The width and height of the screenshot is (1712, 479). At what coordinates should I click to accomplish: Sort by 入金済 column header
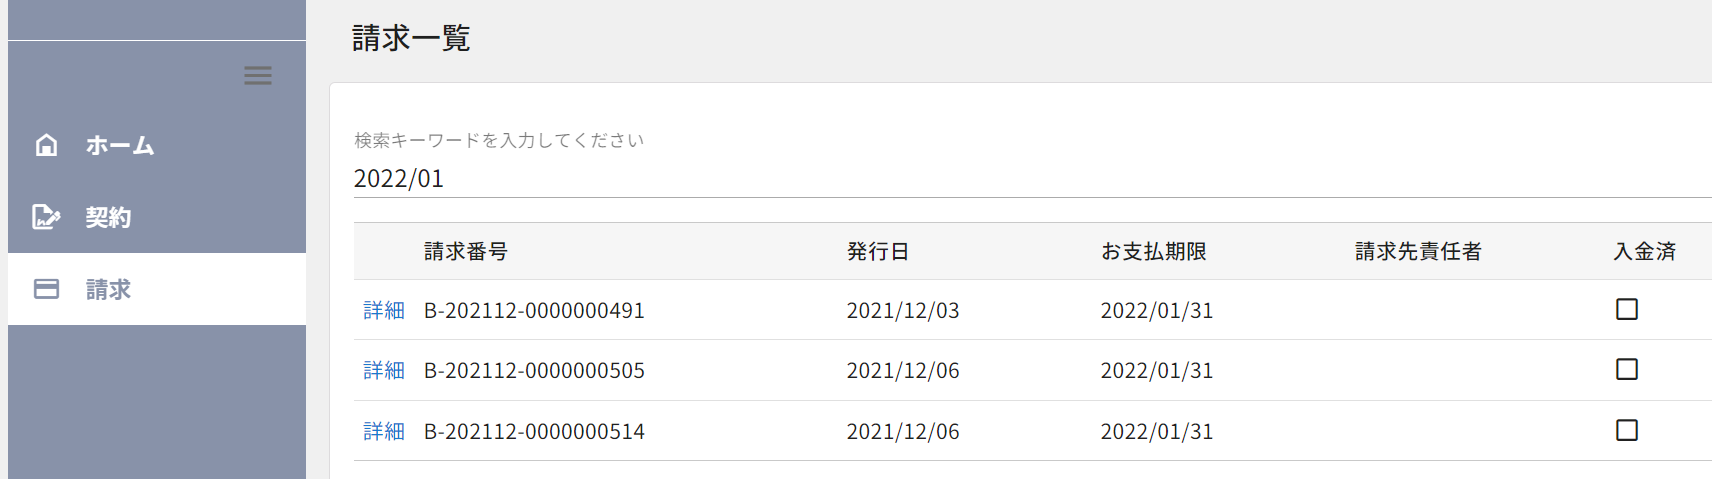point(1644,252)
